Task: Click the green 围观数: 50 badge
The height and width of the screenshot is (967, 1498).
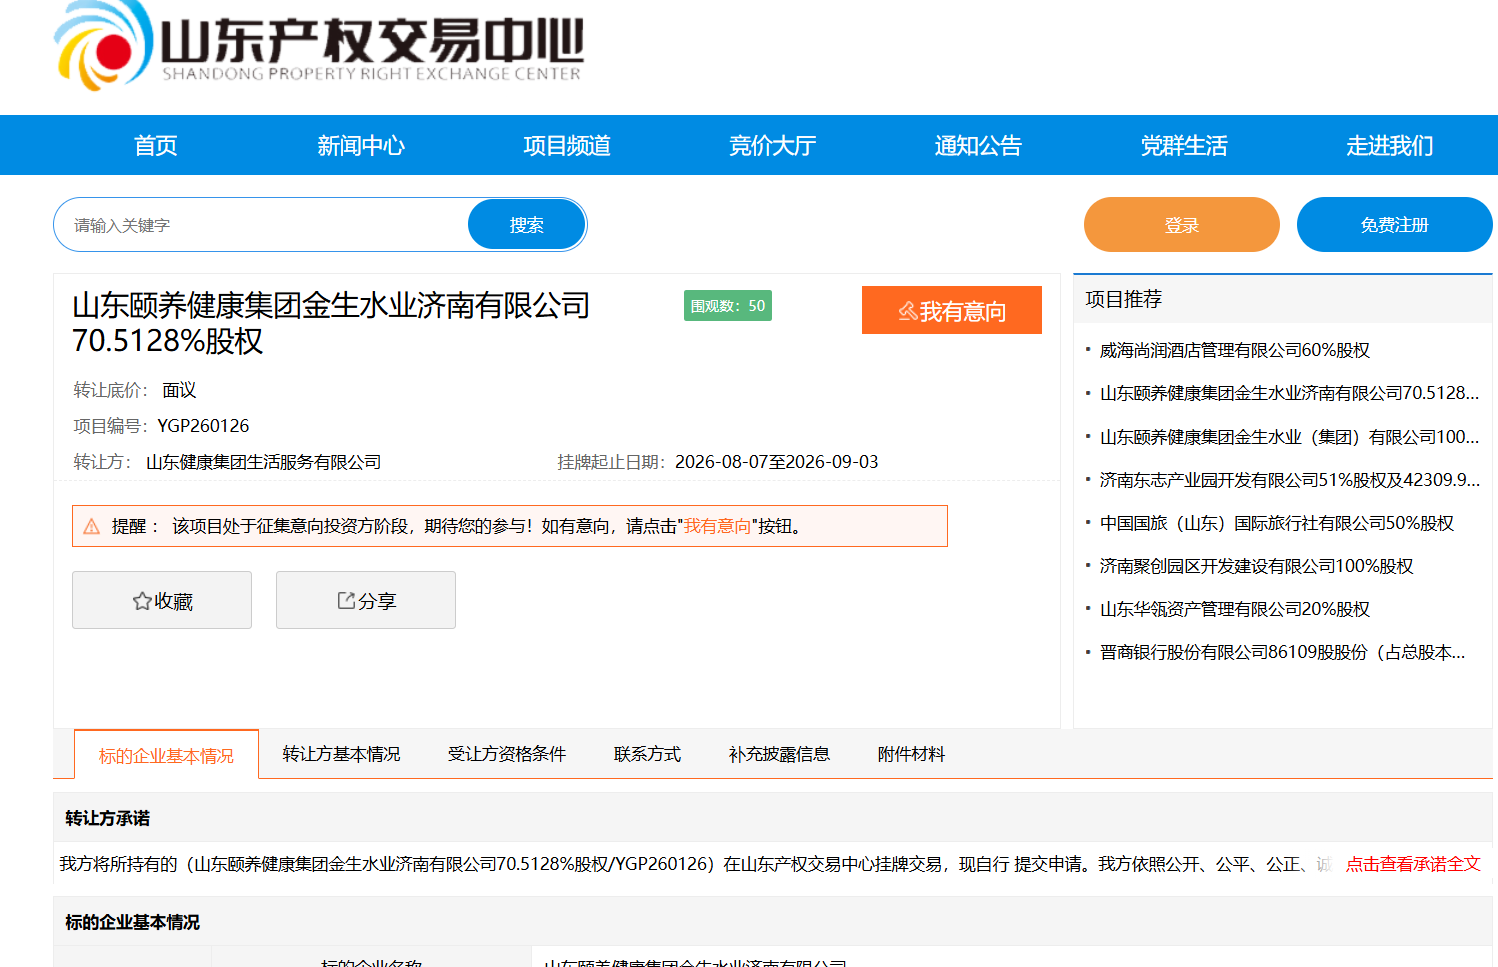Action: [x=728, y=306]
